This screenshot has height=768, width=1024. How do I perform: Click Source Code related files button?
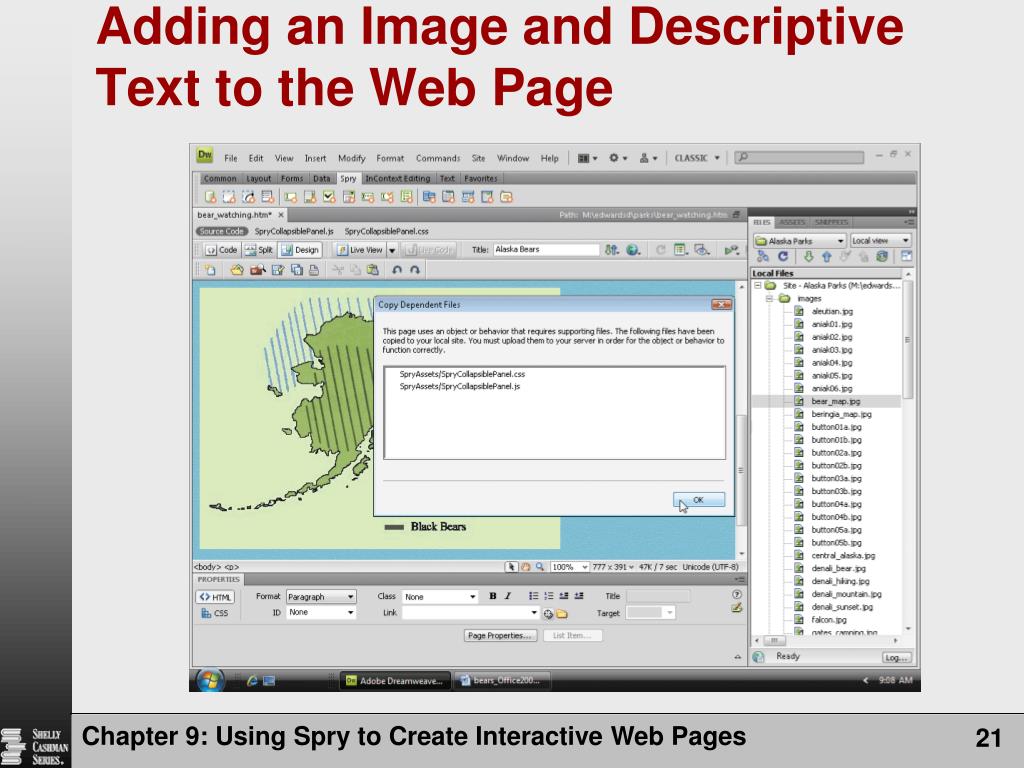(x=221, y=231)
